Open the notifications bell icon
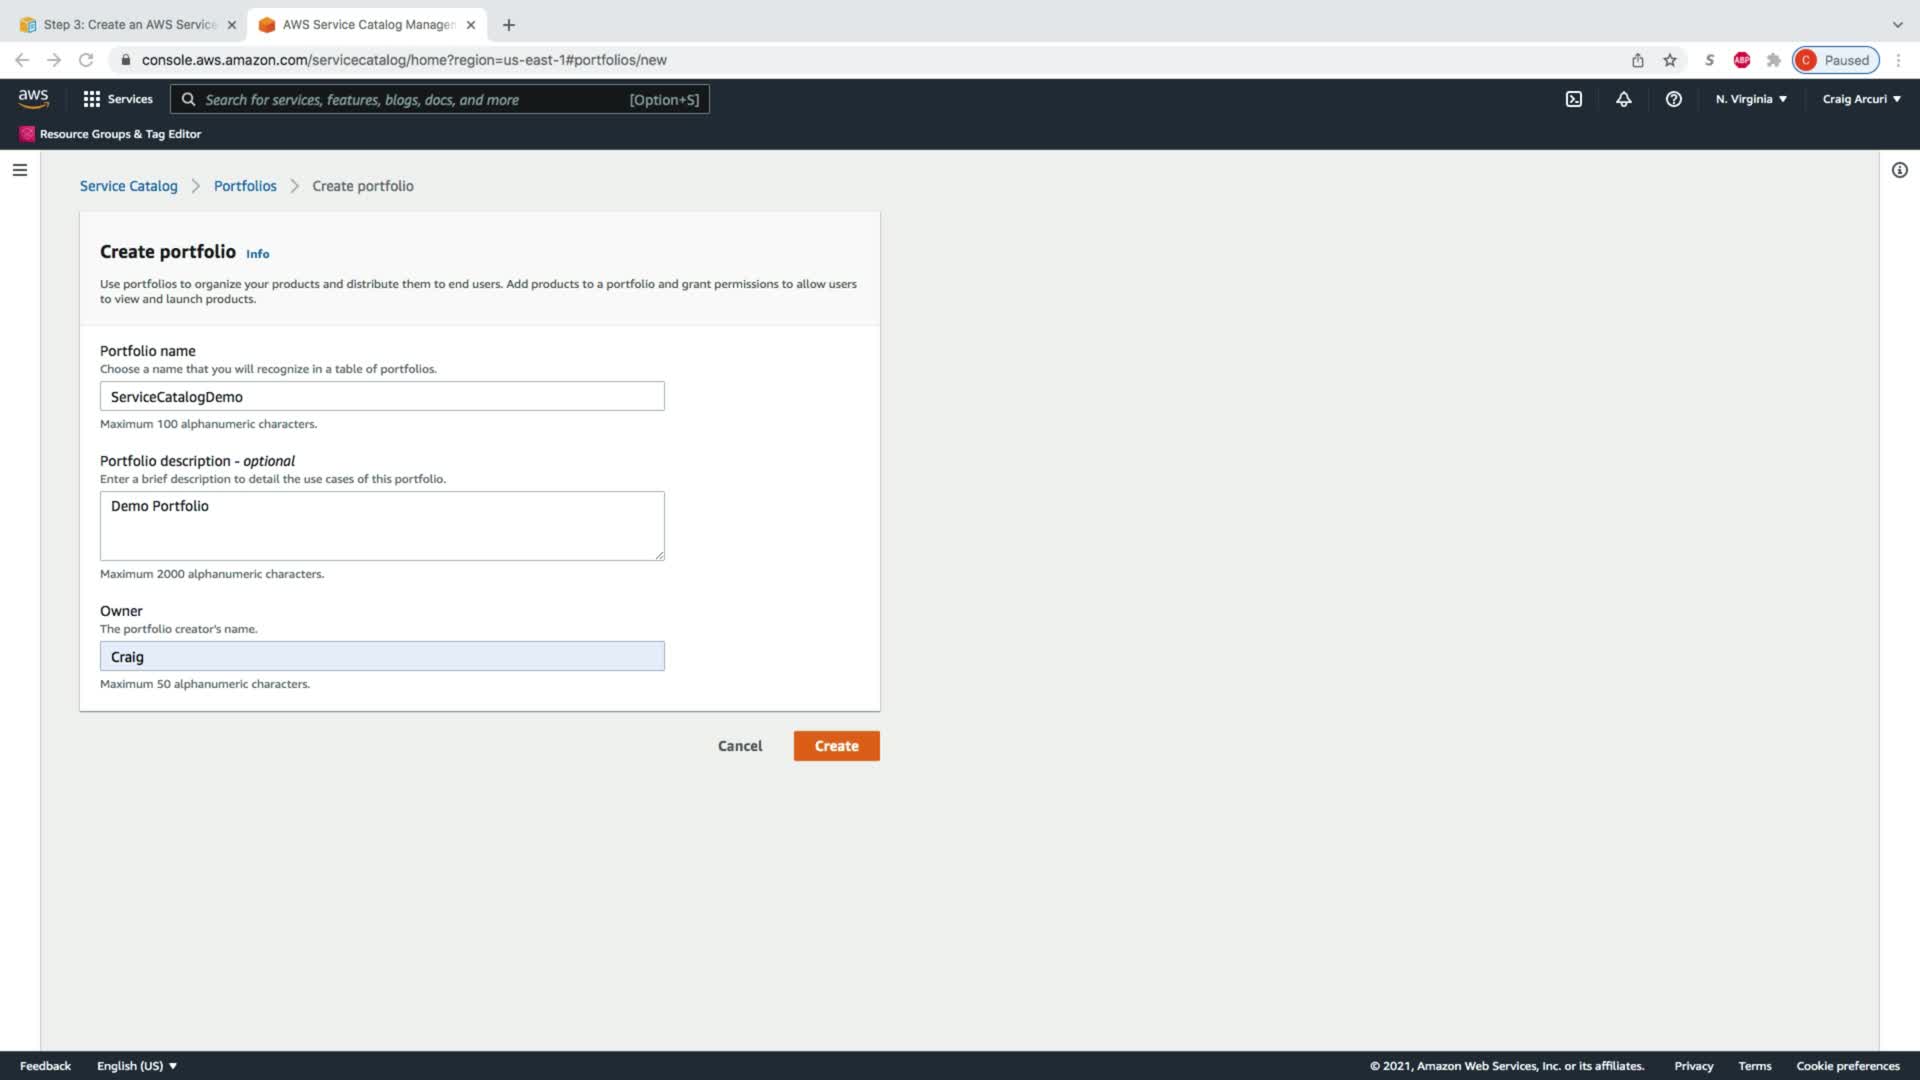1920x1080 pixels. 1624,99
